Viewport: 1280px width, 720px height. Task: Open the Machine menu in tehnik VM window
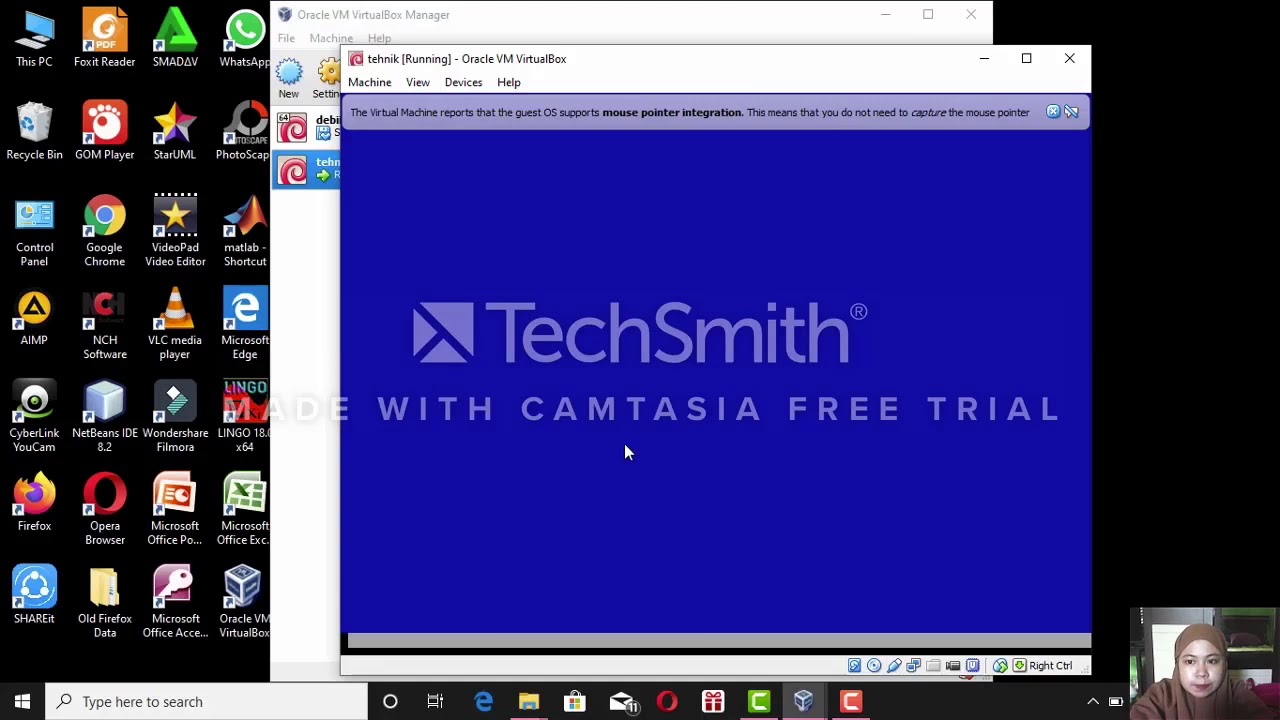point(370,82)
